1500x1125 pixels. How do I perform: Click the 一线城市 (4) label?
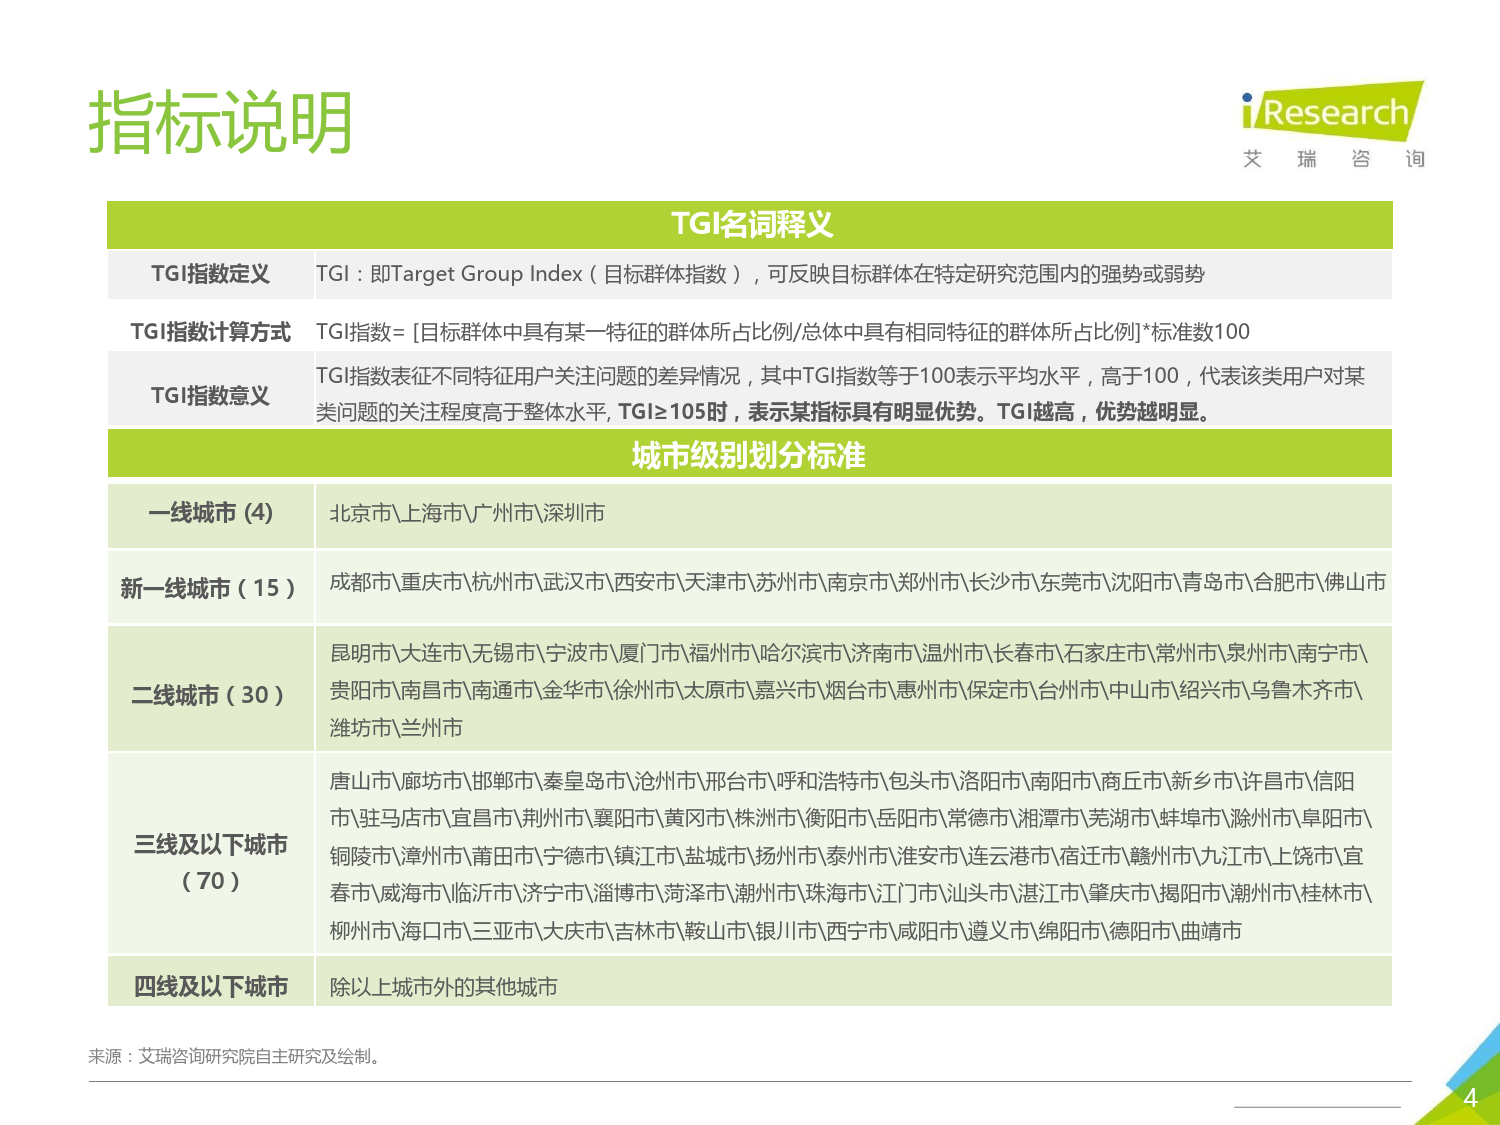point(210,513)
